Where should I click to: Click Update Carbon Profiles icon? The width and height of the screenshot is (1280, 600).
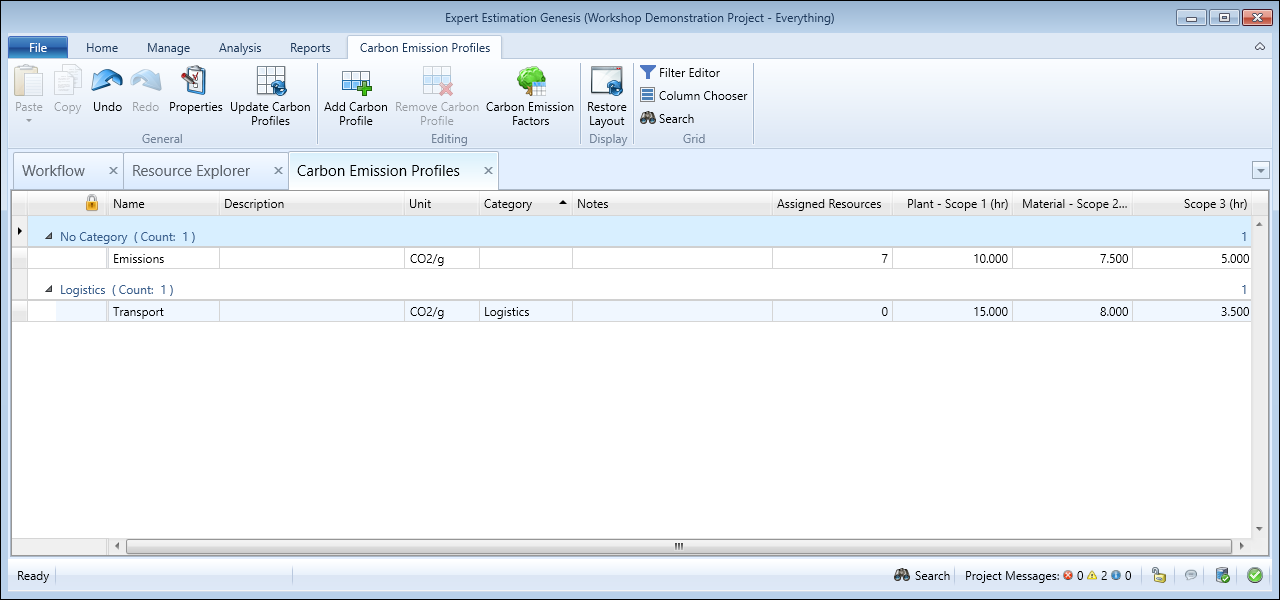[270, 83]
